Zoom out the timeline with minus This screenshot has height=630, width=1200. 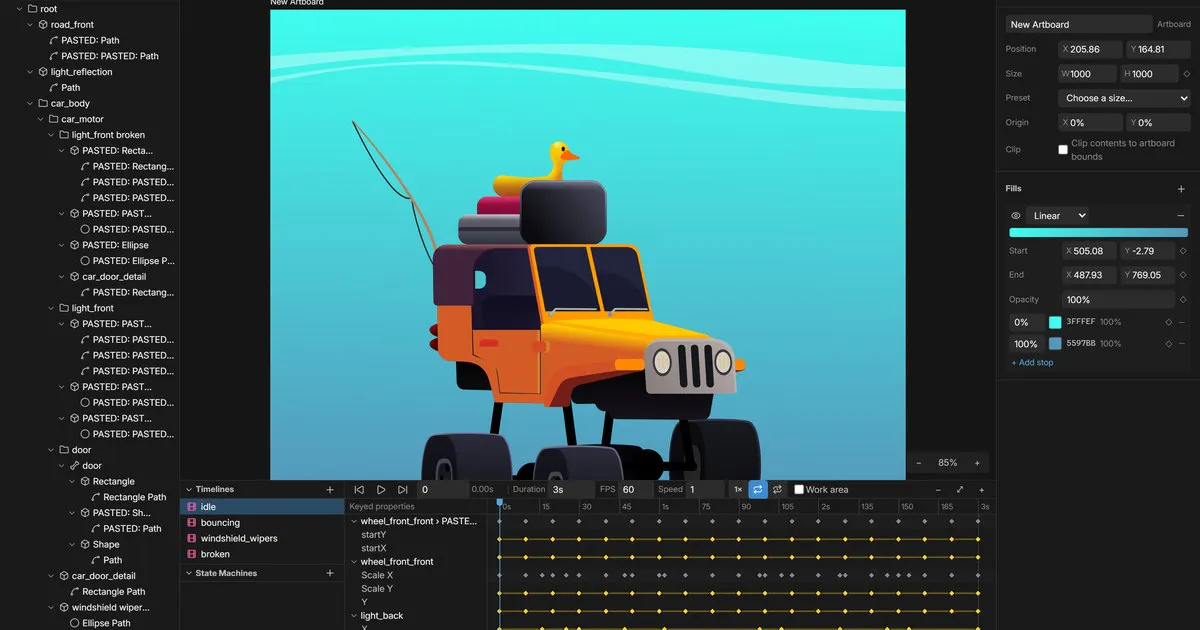click(938, 490)
